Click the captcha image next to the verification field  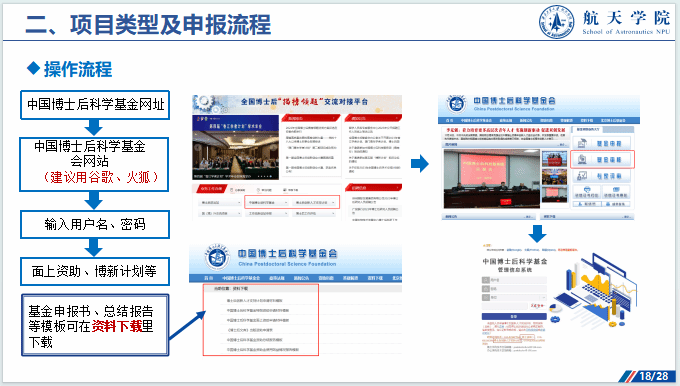tap(537, 306)
